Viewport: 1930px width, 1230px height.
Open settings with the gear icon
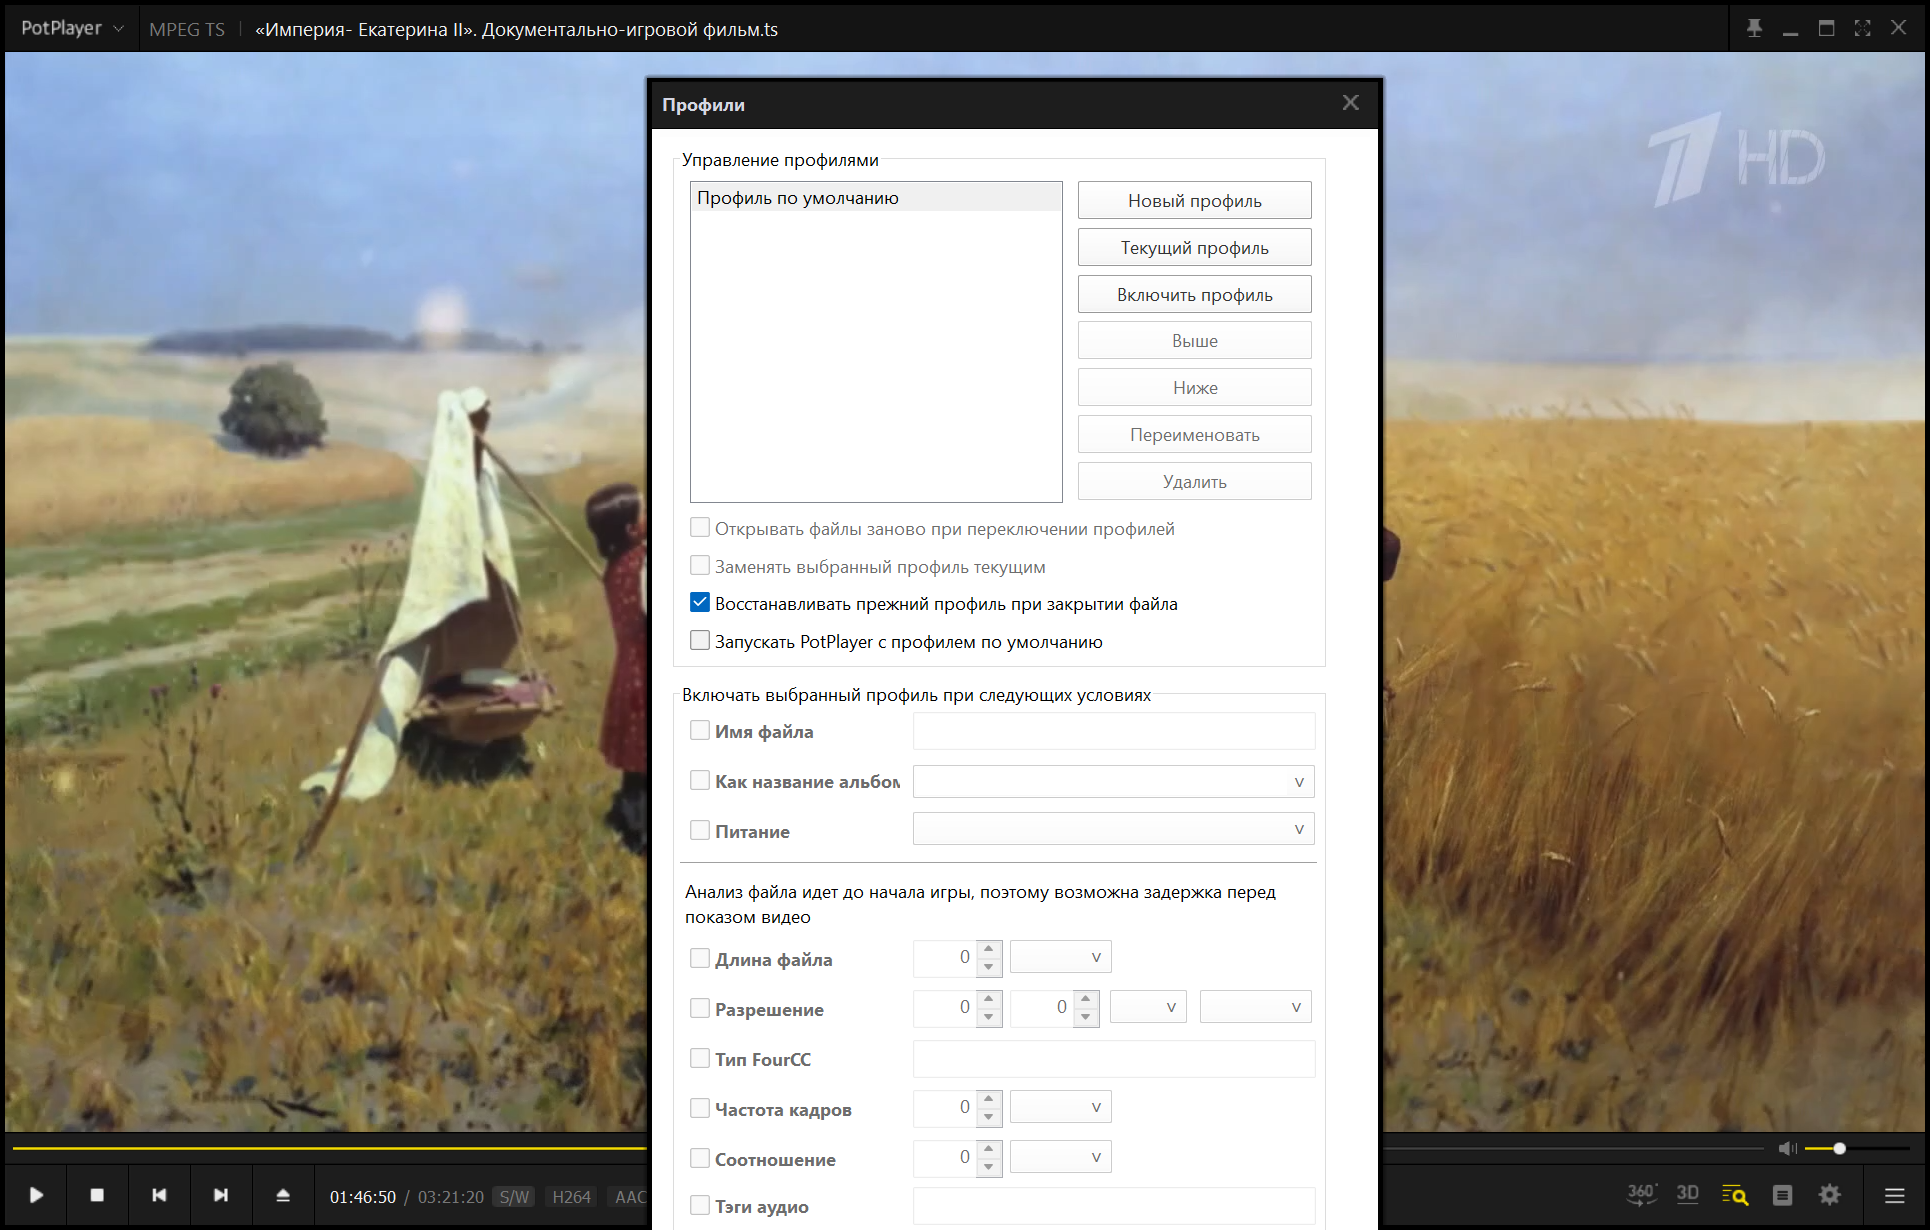click(1830, 1195)
